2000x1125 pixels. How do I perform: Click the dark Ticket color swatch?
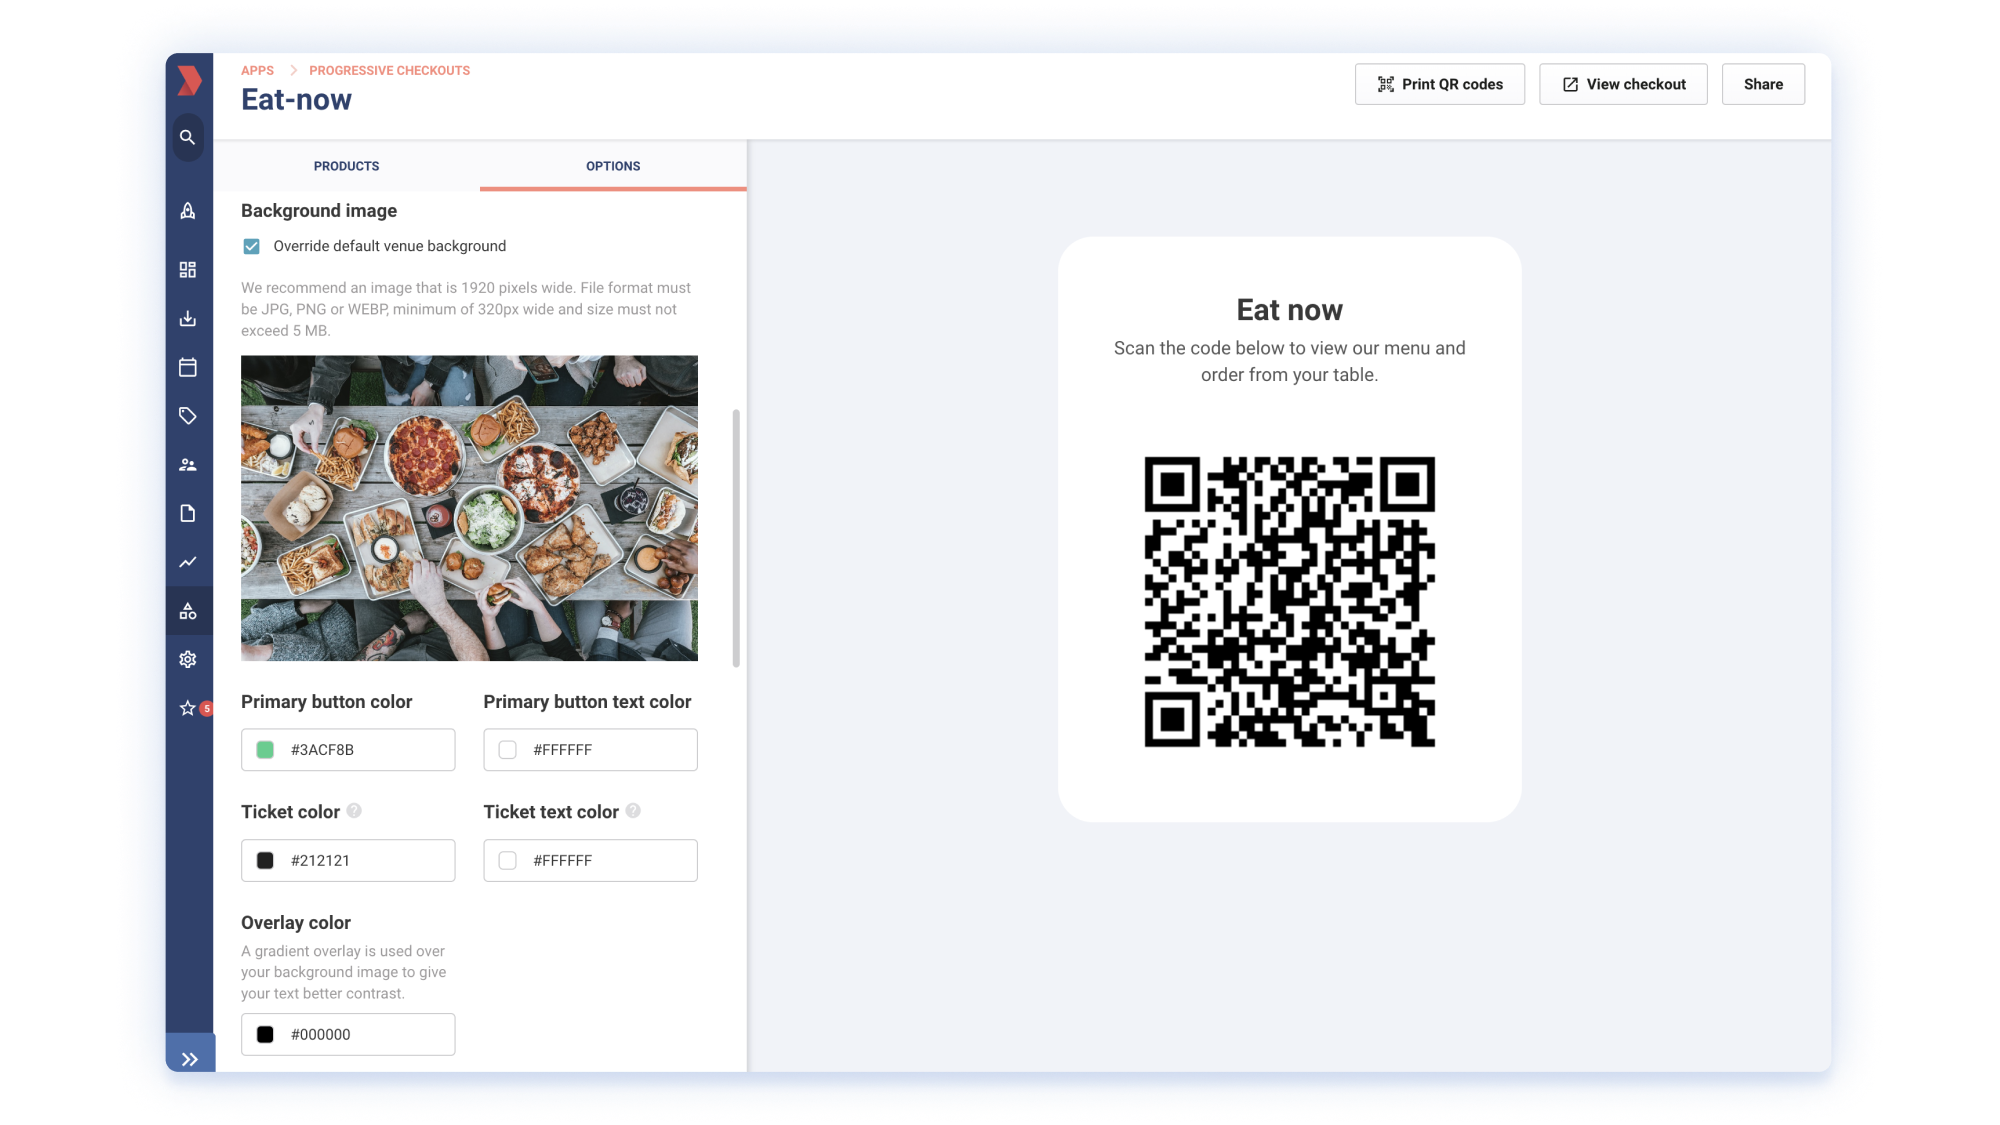(x=265, y=861)
